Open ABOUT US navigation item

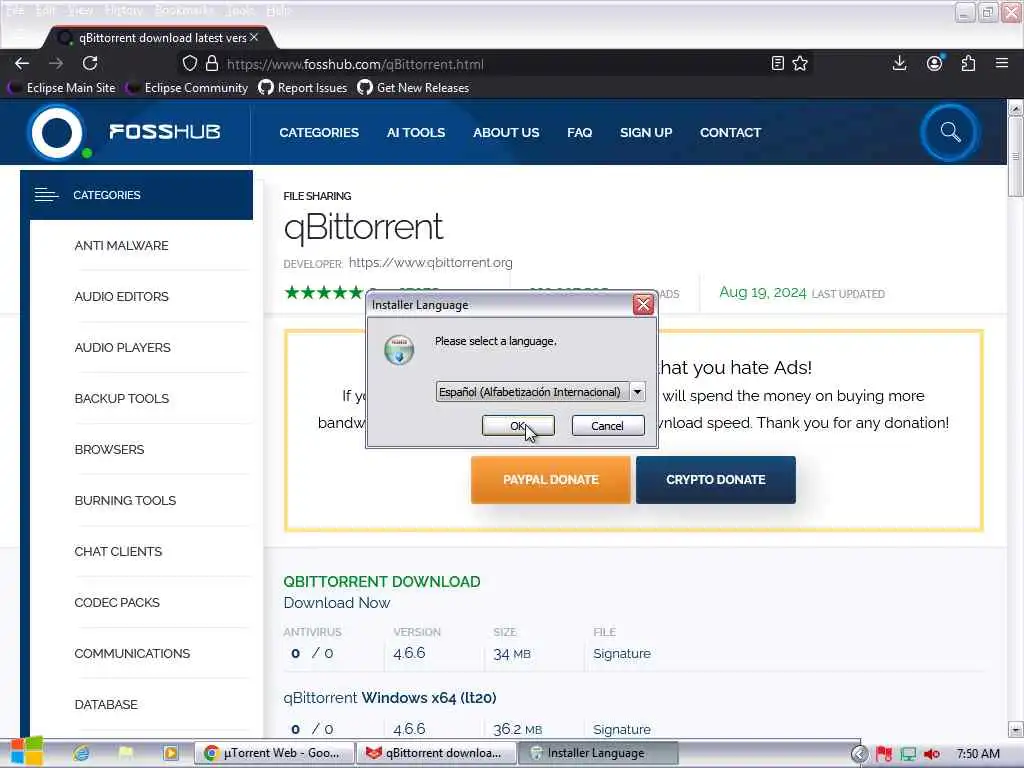[x=506, y=133]
